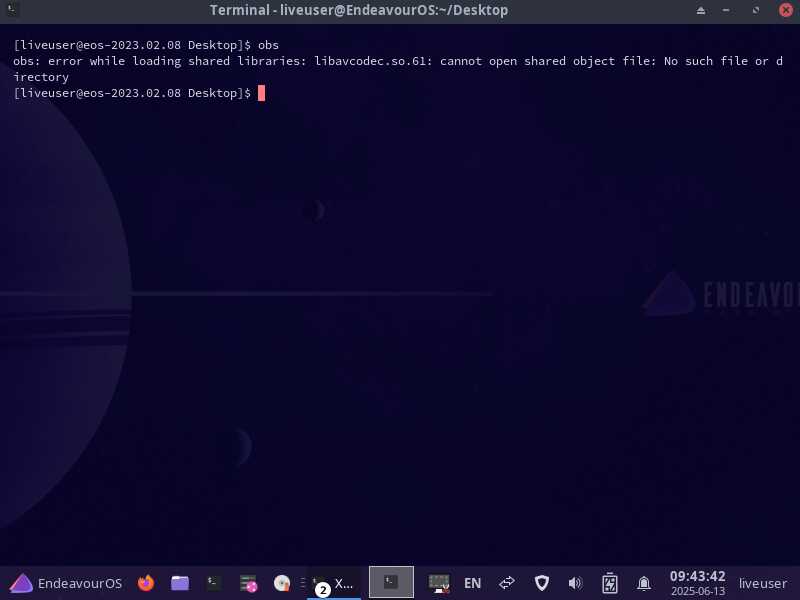This screenshot has height=600, width=800.
Task: Open the liveuser session menu
Action: [763, 583]
